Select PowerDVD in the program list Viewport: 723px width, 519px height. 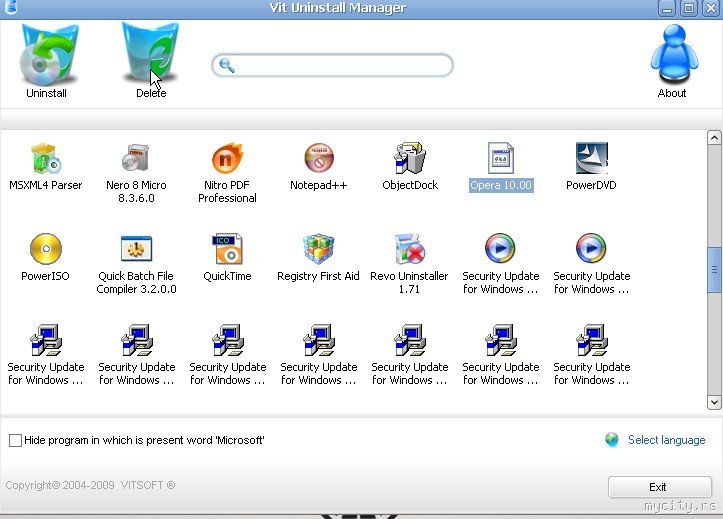click(x=591, y=167)
